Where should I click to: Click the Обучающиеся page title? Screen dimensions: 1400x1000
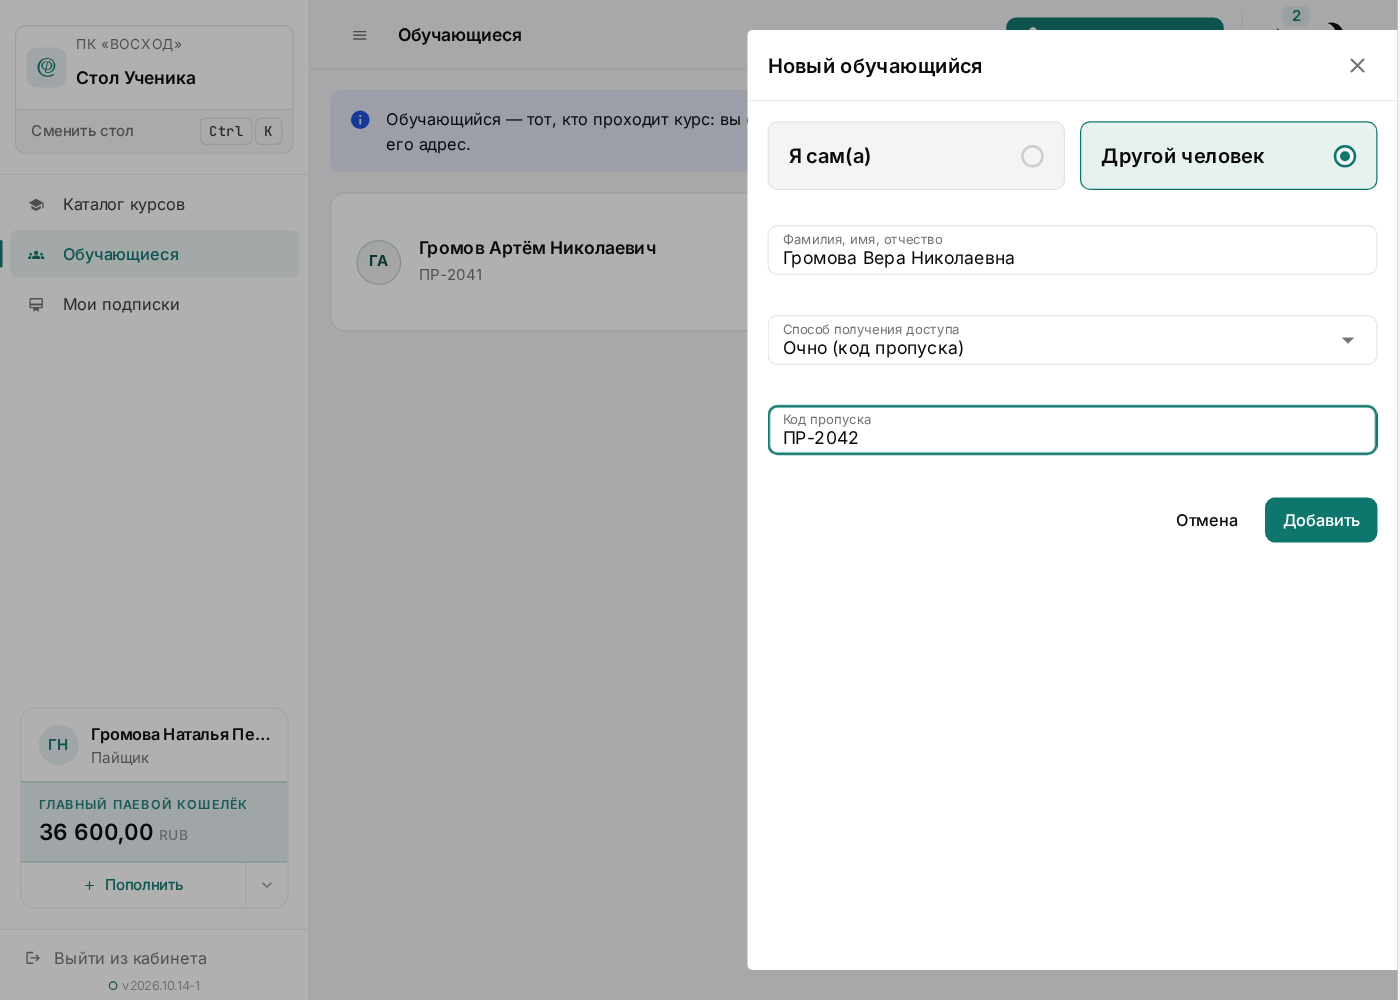coord(460,35)
